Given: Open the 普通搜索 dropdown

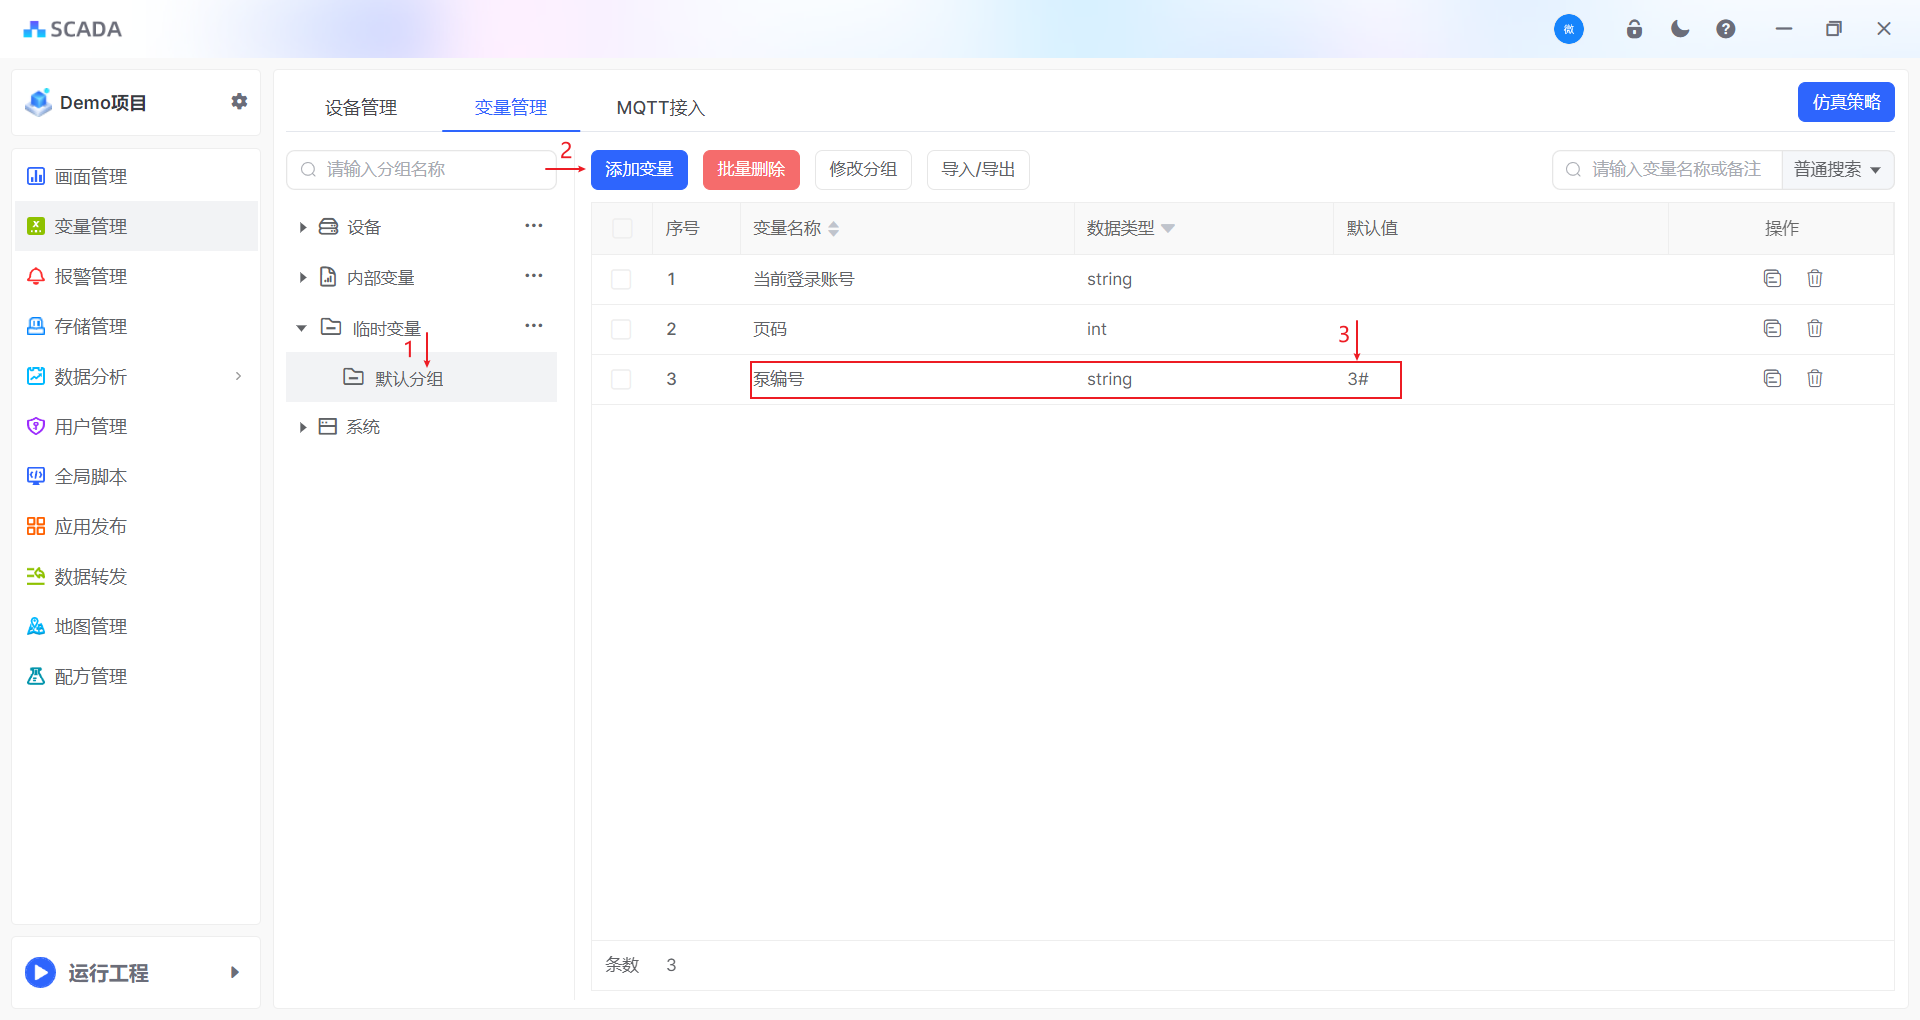Looking at the screenshot, I should pyautogui.click(x=1837, y=170).
